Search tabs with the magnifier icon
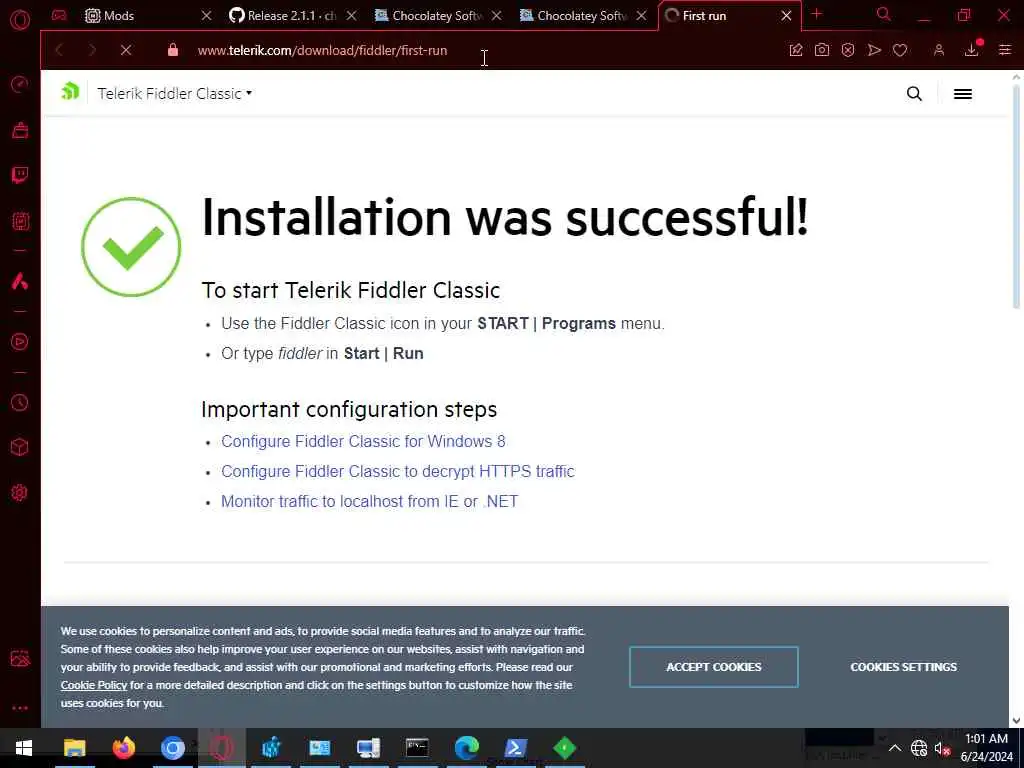Screen dimensions: 1024x768 (x=884, y=14)
